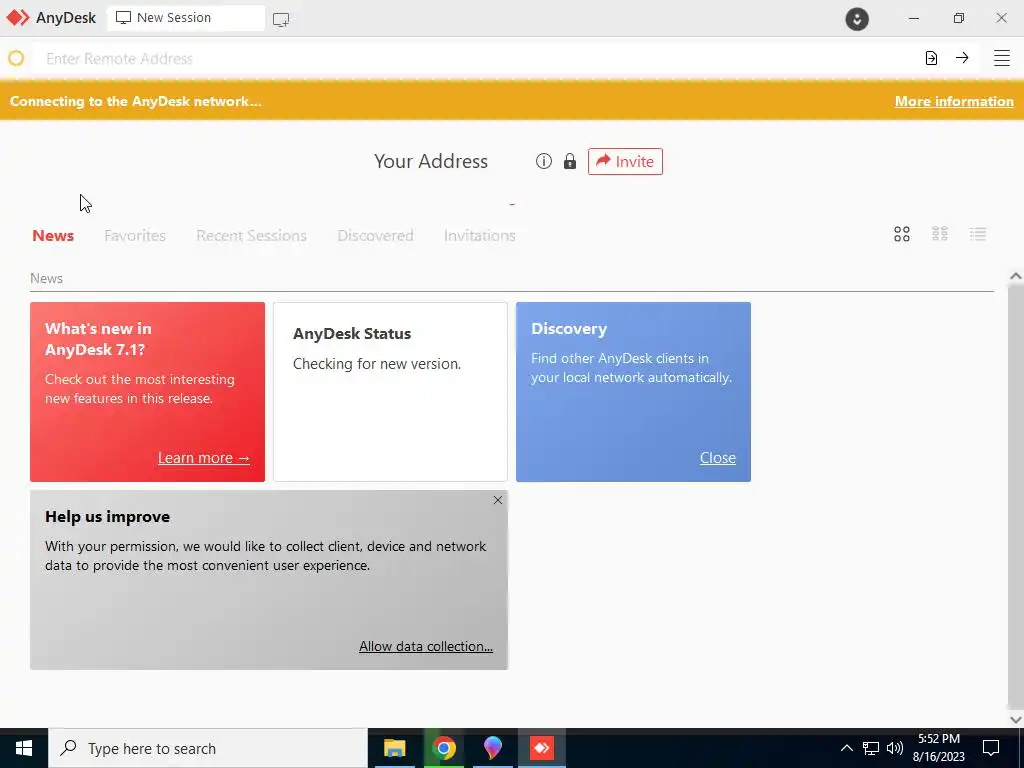Open the Discovered tab
Viewport: 1024px width, 768px height.
(376, 235)
